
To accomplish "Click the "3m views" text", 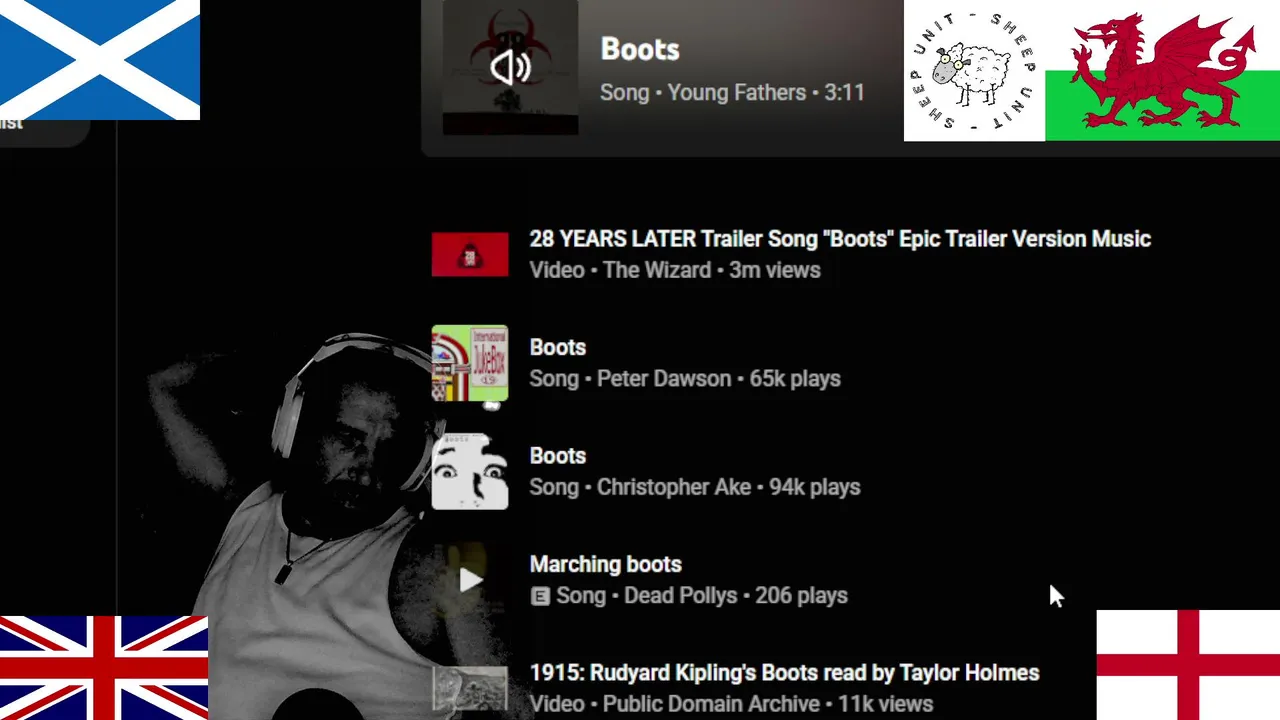I will (775, 270).
